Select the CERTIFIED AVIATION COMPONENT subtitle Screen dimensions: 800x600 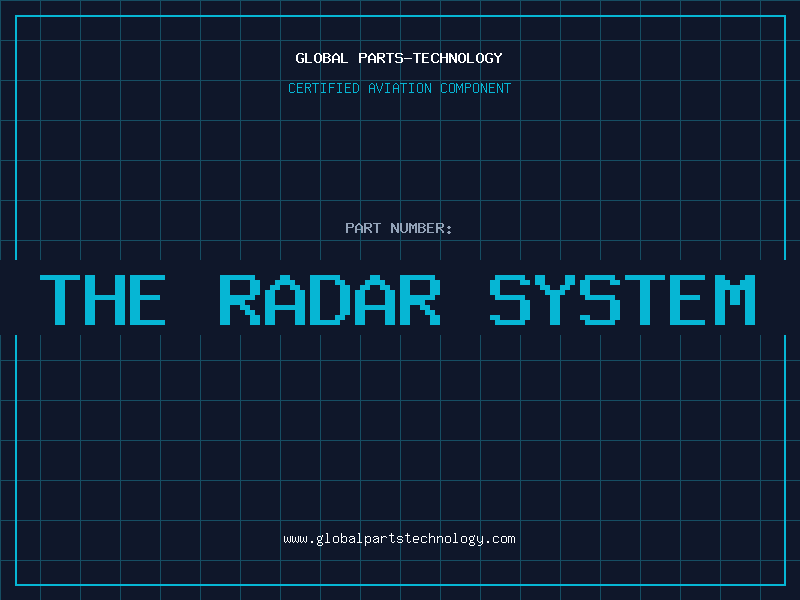click(399, 88)
